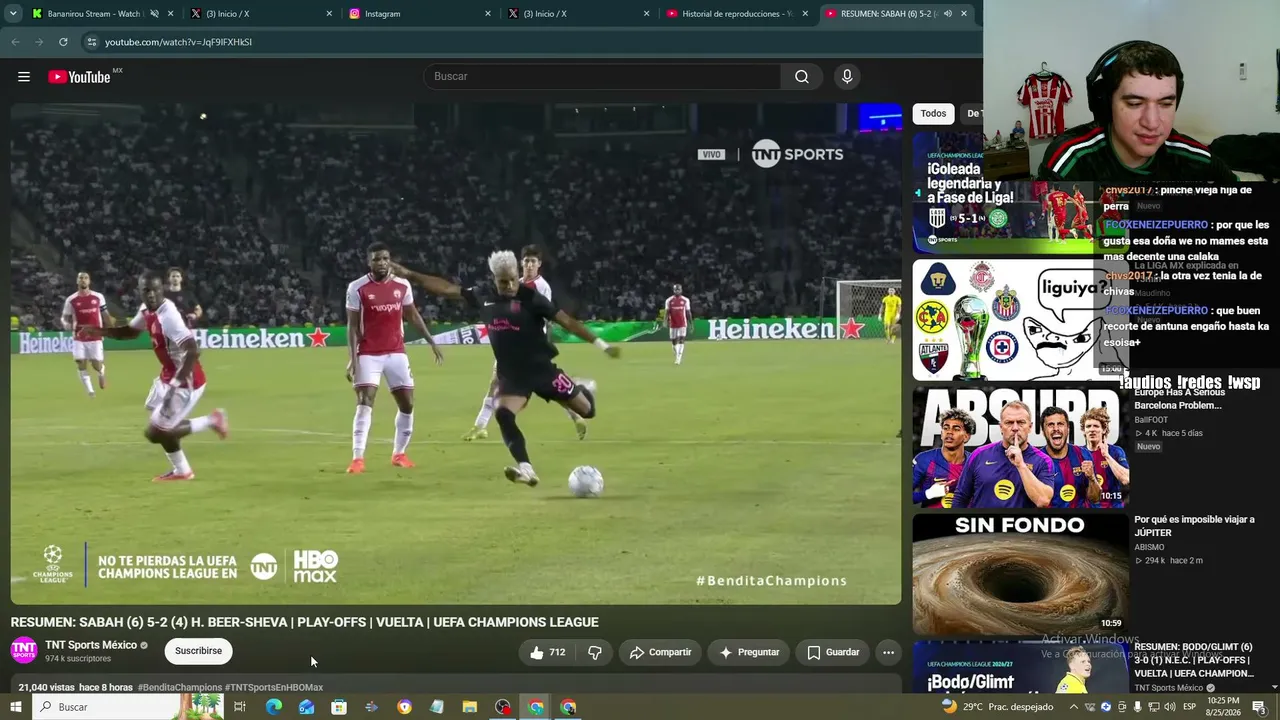View site information icon in address bar
This screenshot has width=1280, height=720.
(x=91, y=42)
